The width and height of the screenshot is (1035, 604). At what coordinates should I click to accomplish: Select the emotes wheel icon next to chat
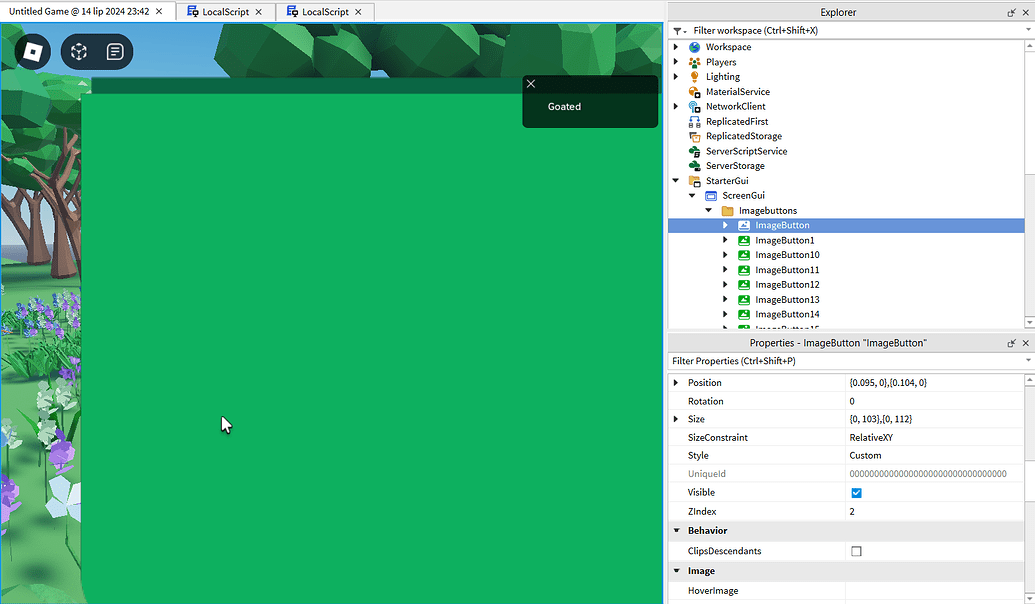pyautogui.click(x=78, y=51)
